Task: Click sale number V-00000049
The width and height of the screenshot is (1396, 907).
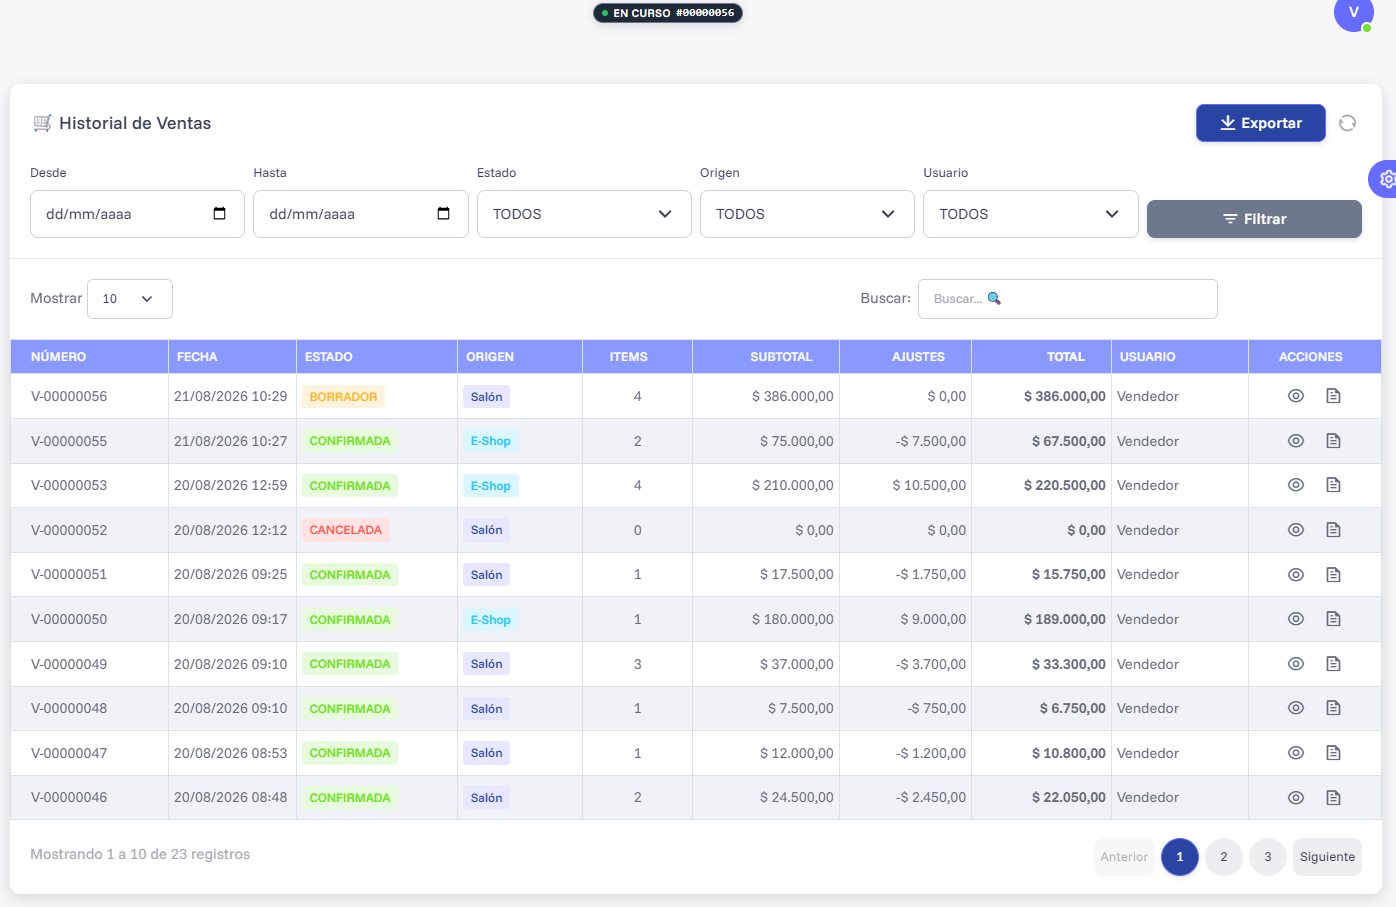Action: (69, 664)
